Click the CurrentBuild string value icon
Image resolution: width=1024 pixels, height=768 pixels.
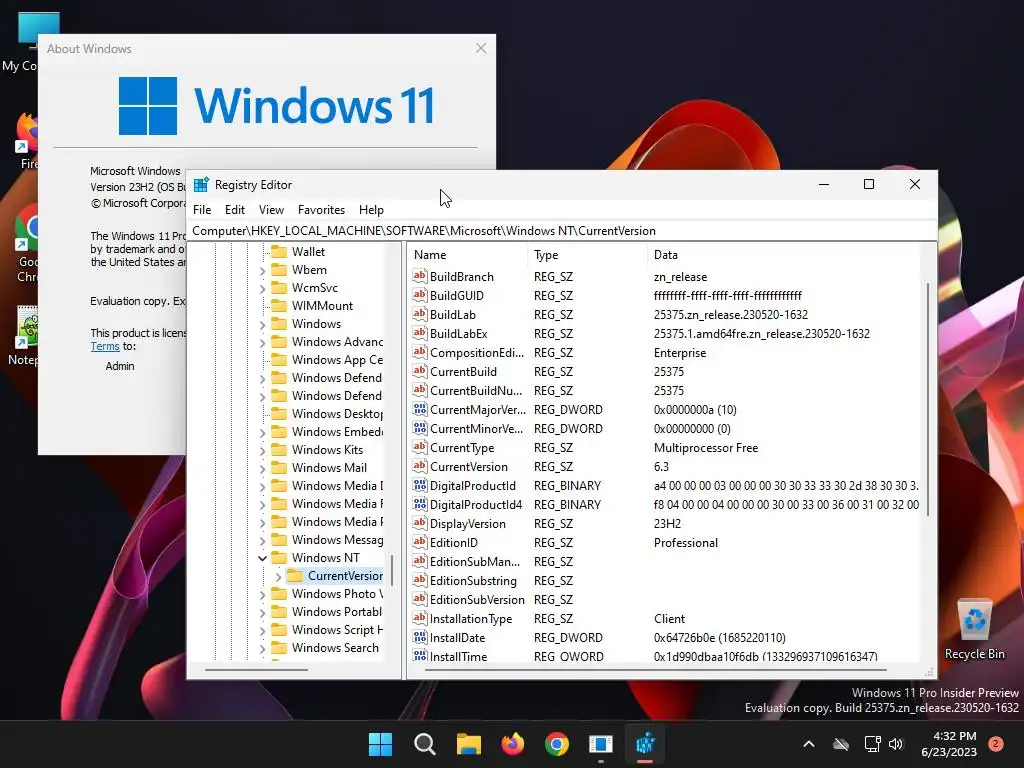point(419,371)
